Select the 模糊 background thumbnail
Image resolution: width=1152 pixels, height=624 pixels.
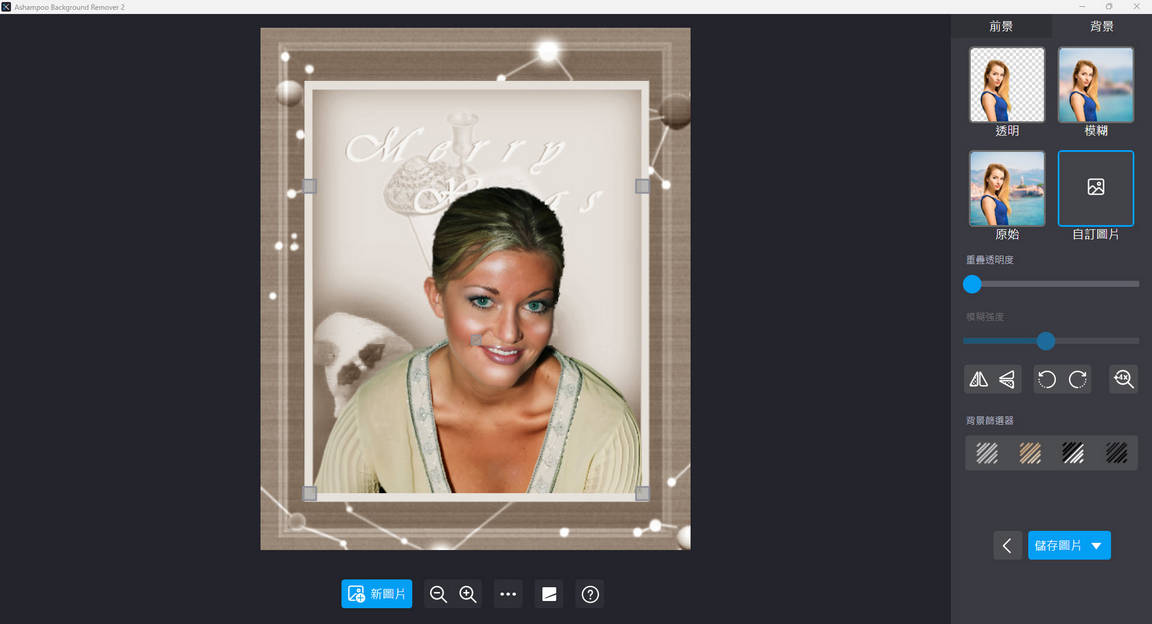point(1095,85)
